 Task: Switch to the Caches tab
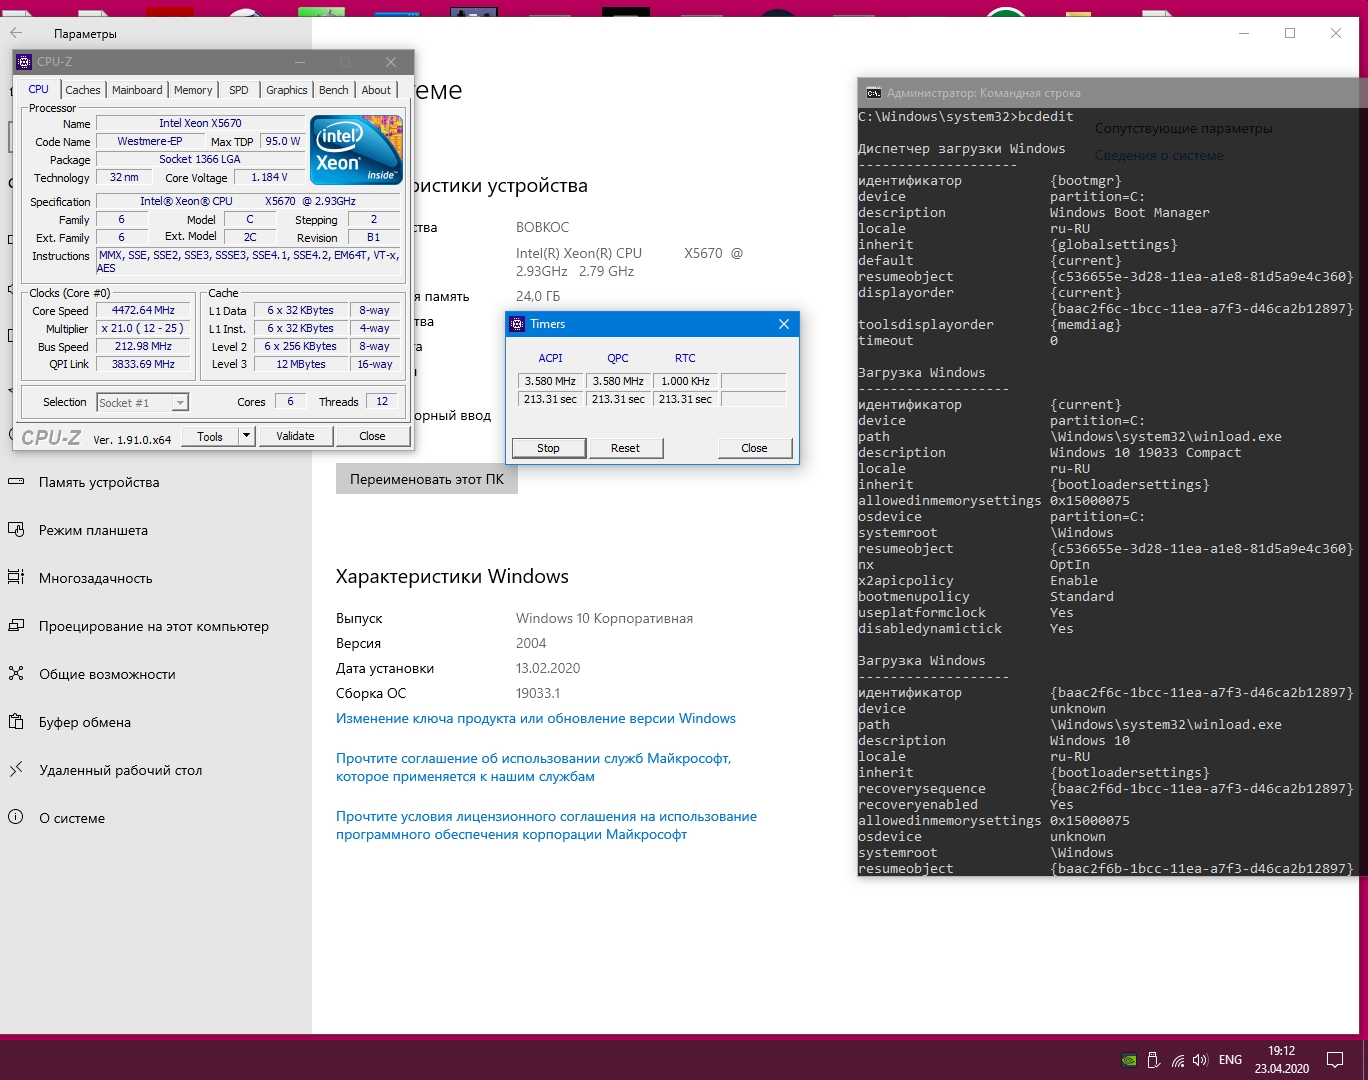tap(83, 90)
